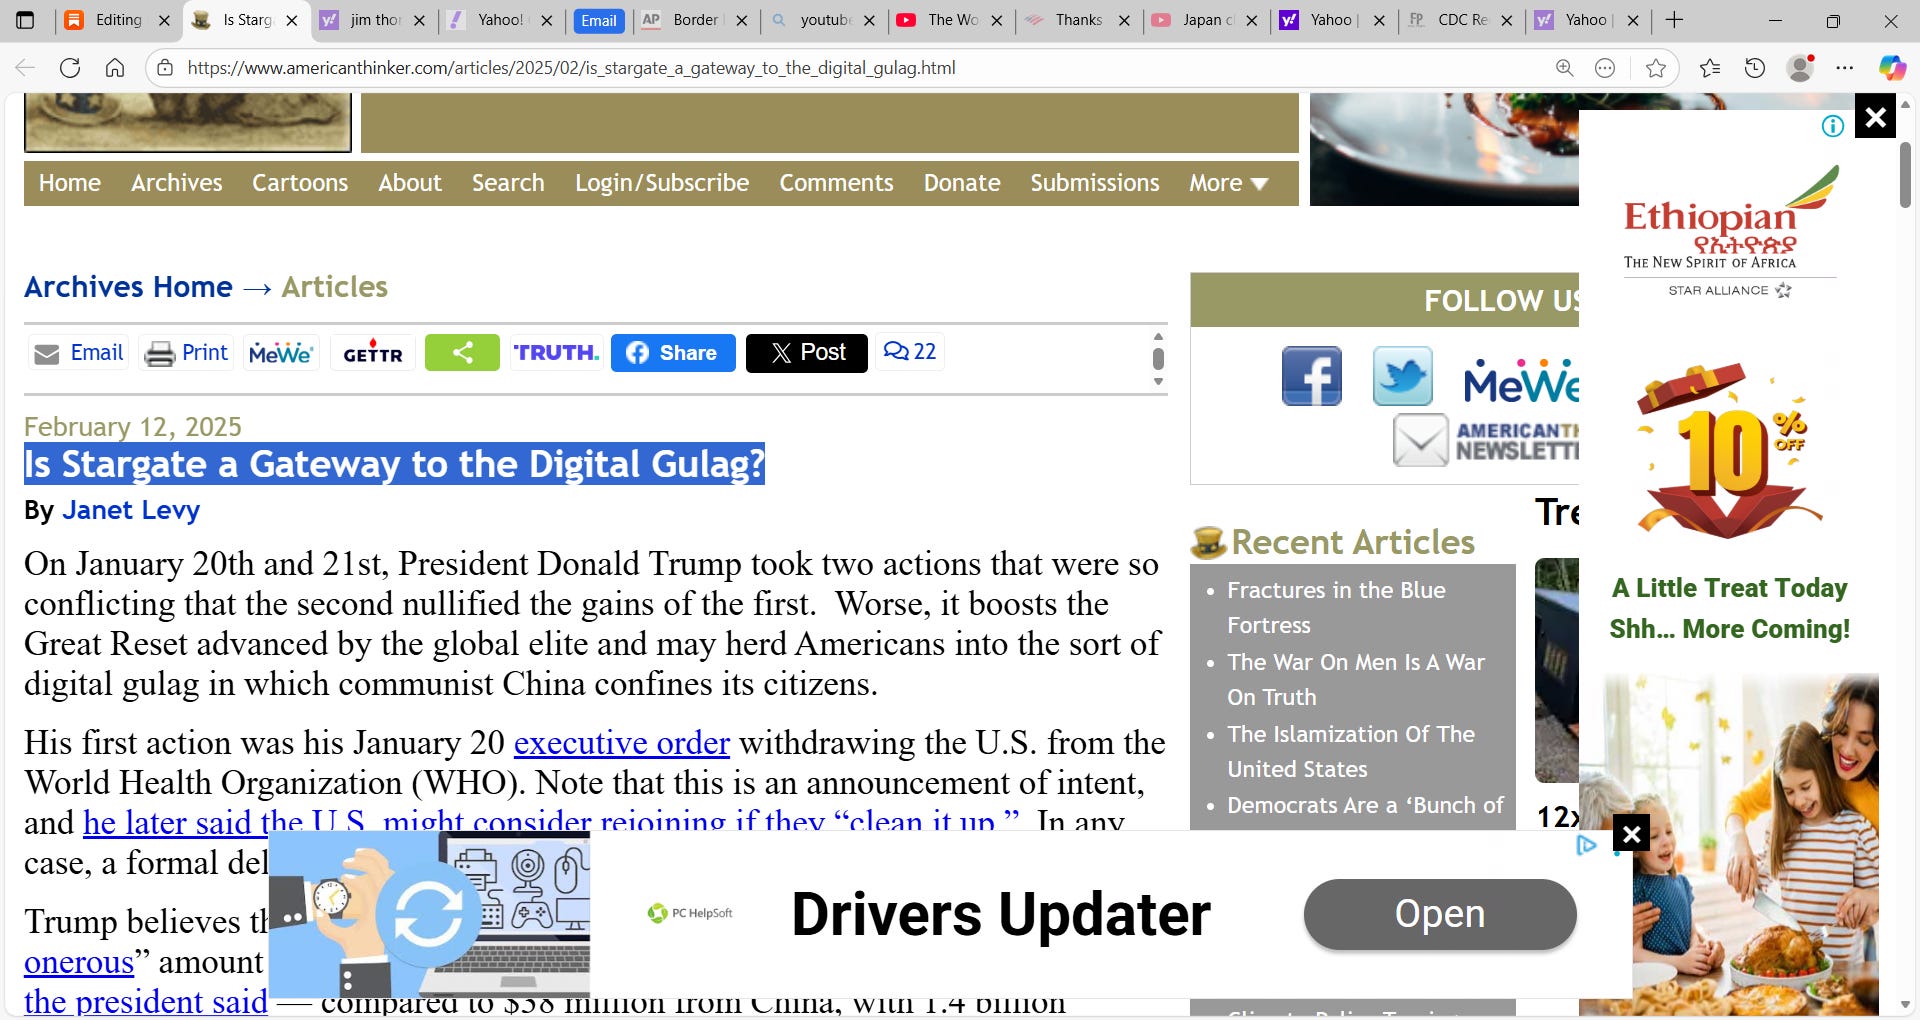Open the Comments navigation item
Screen dimensions: 1920x1020
click(836, 183)
